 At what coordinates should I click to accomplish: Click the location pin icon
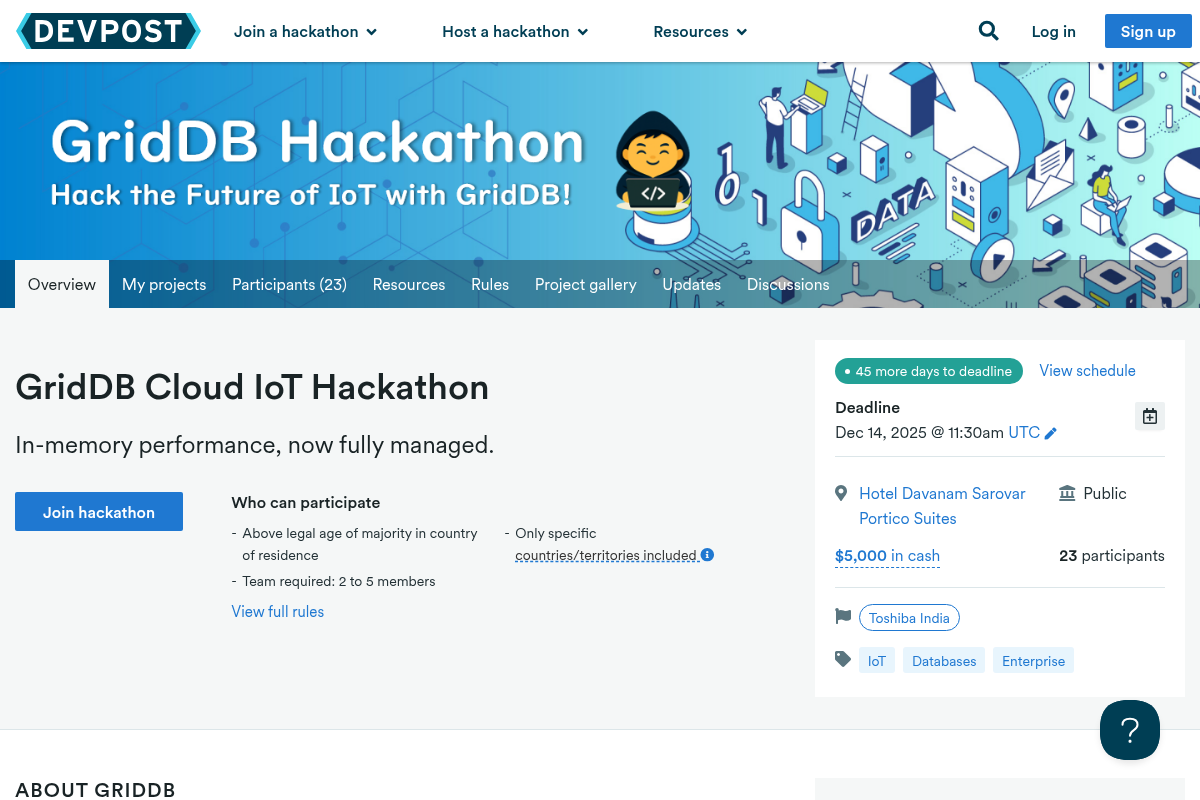click(841, 493)
